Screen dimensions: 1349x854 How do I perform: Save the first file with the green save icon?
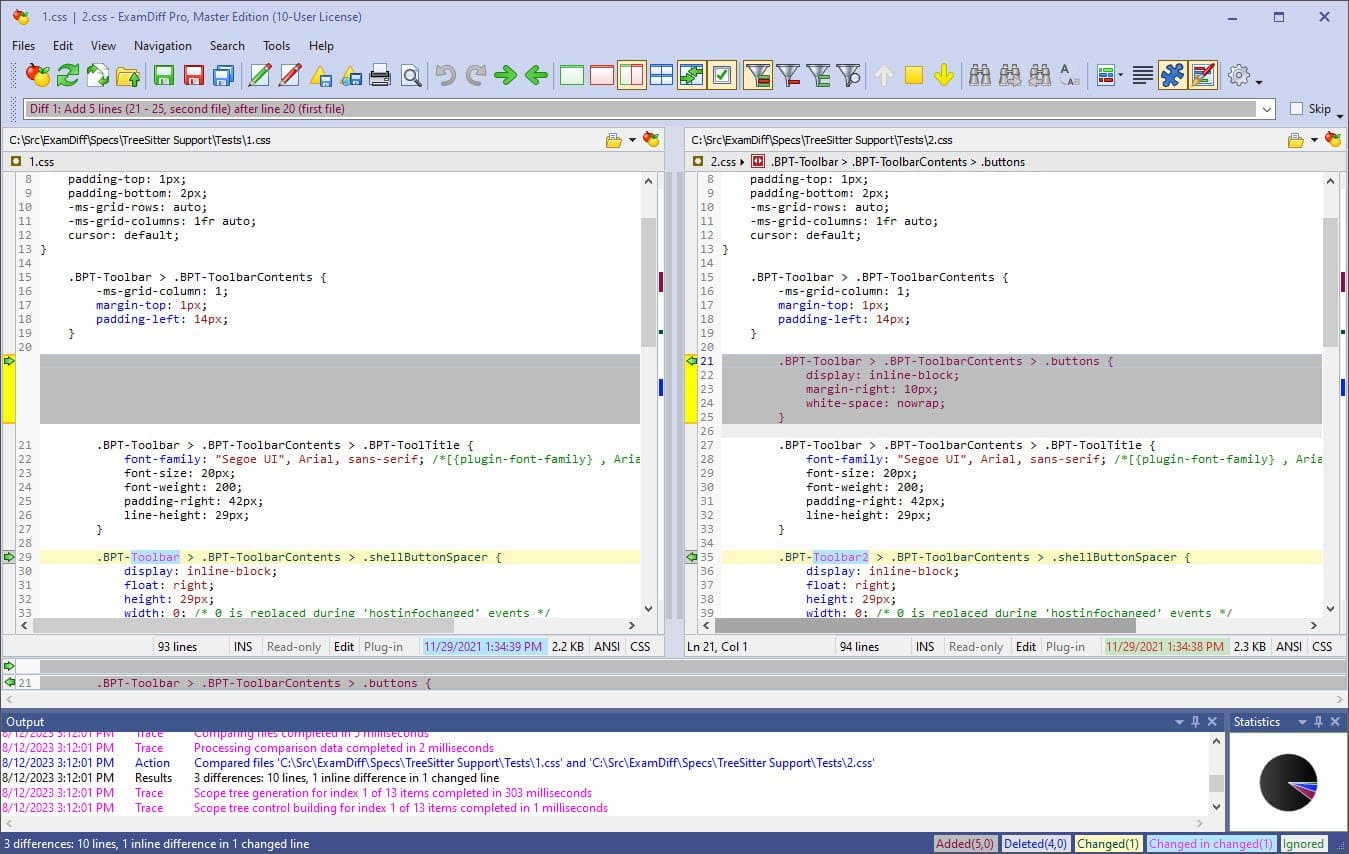click(163, 74)
